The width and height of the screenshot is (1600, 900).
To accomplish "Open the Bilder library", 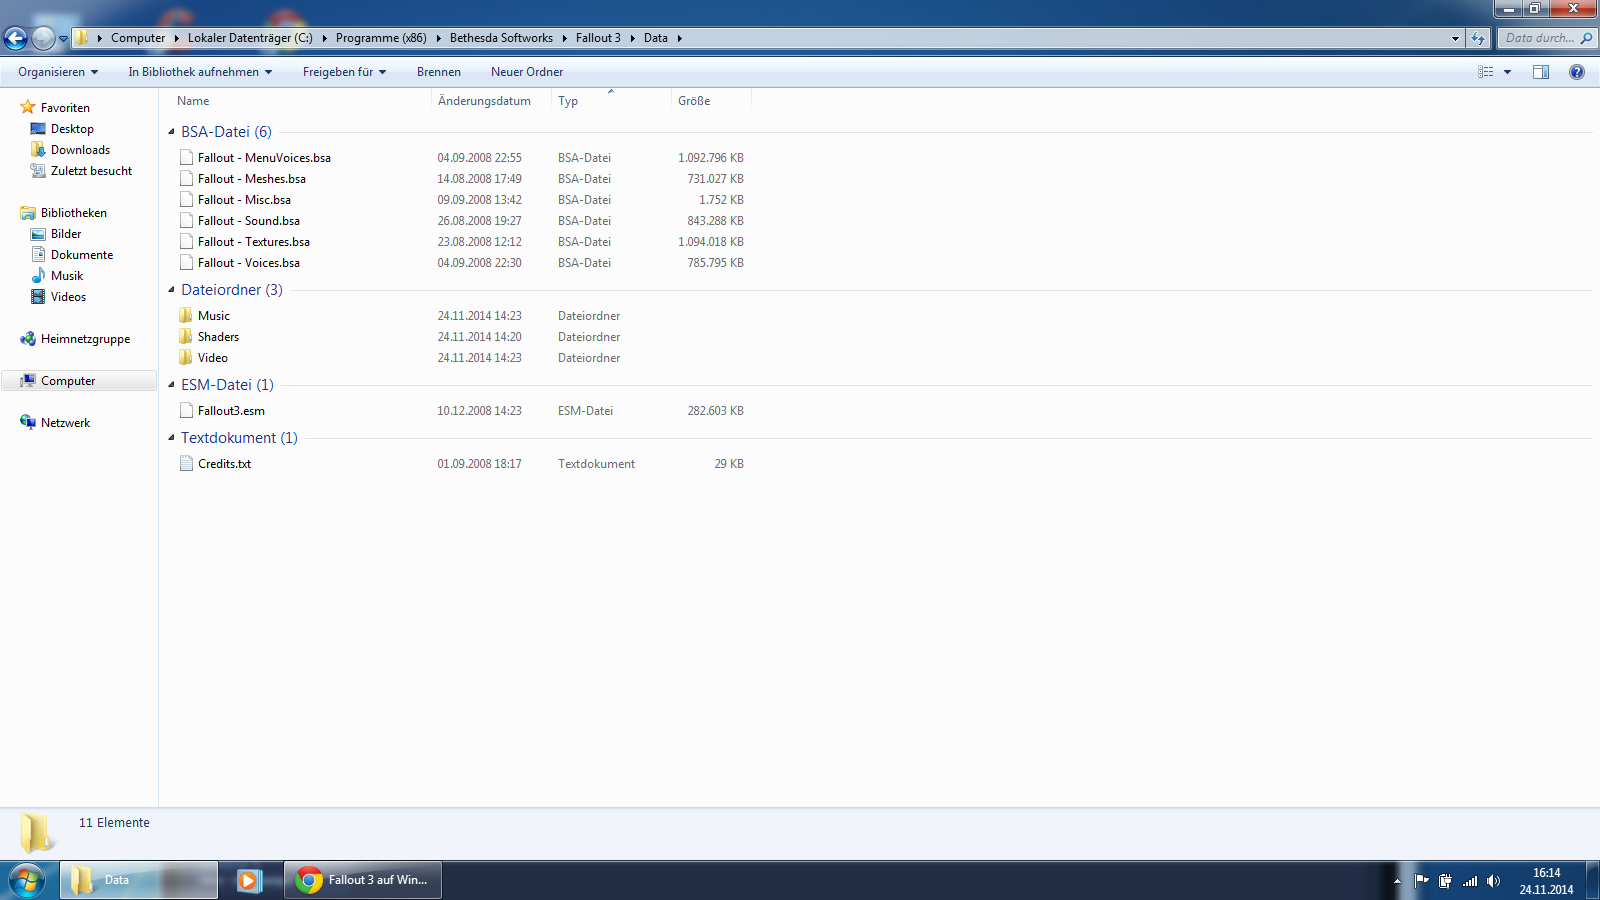I will coord(66,234).
